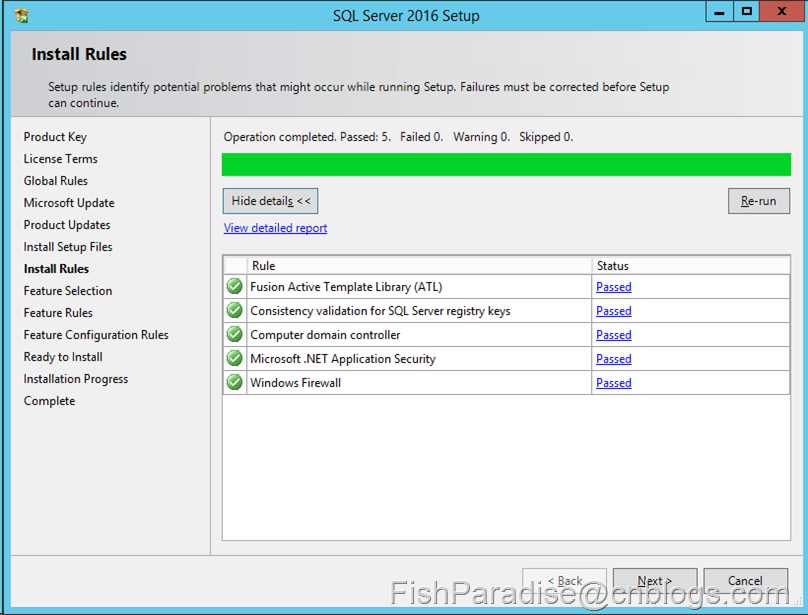Click green check icon for Microsoft .NET Application Security

coord(234,358)
